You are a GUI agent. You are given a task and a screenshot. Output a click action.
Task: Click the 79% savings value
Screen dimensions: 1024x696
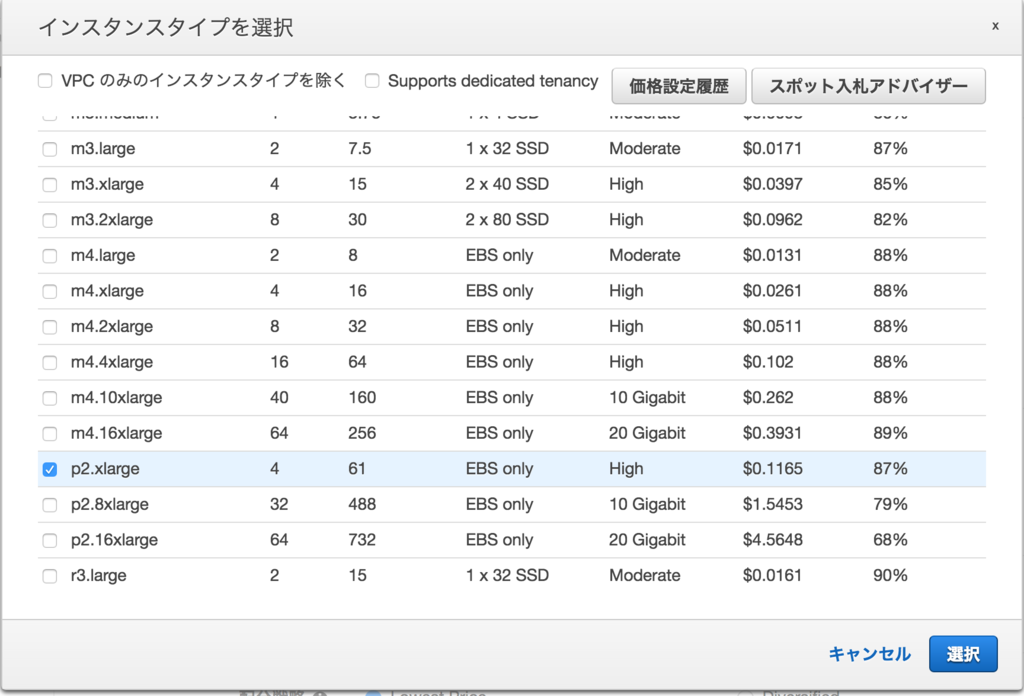coord(890,504)
